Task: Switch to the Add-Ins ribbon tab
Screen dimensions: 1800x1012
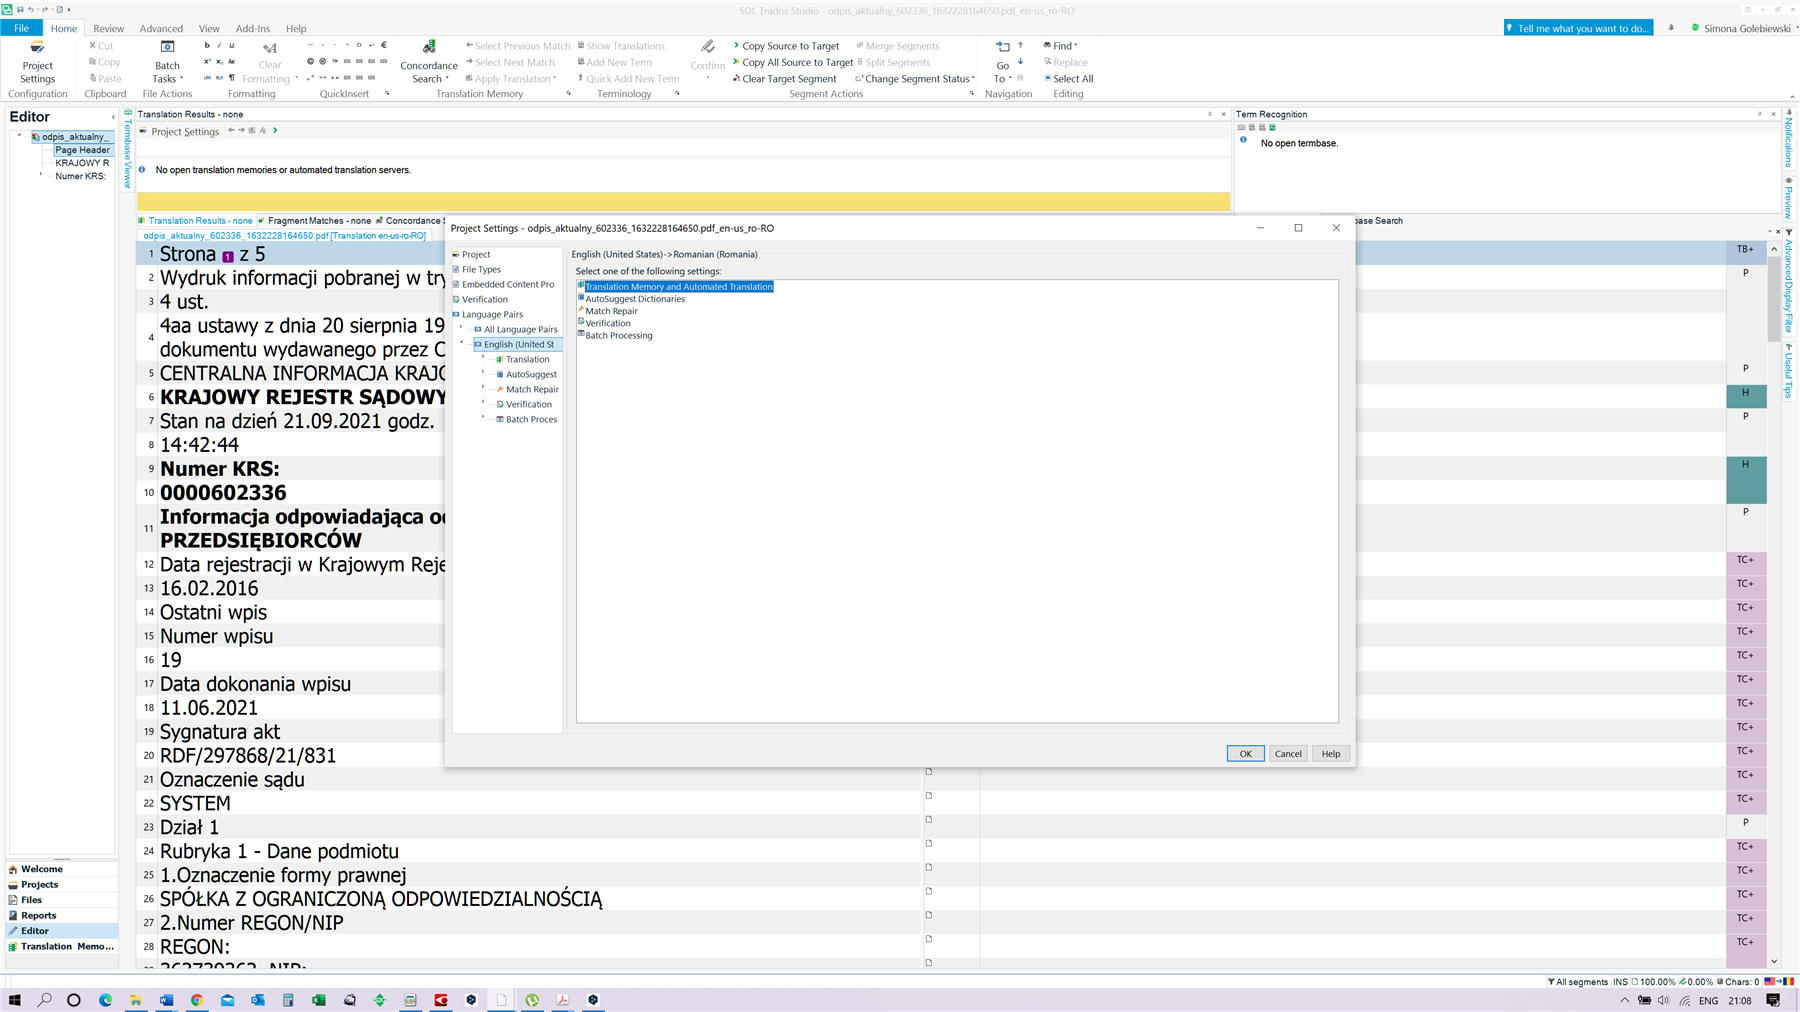Action: click(x=252, y=28)
